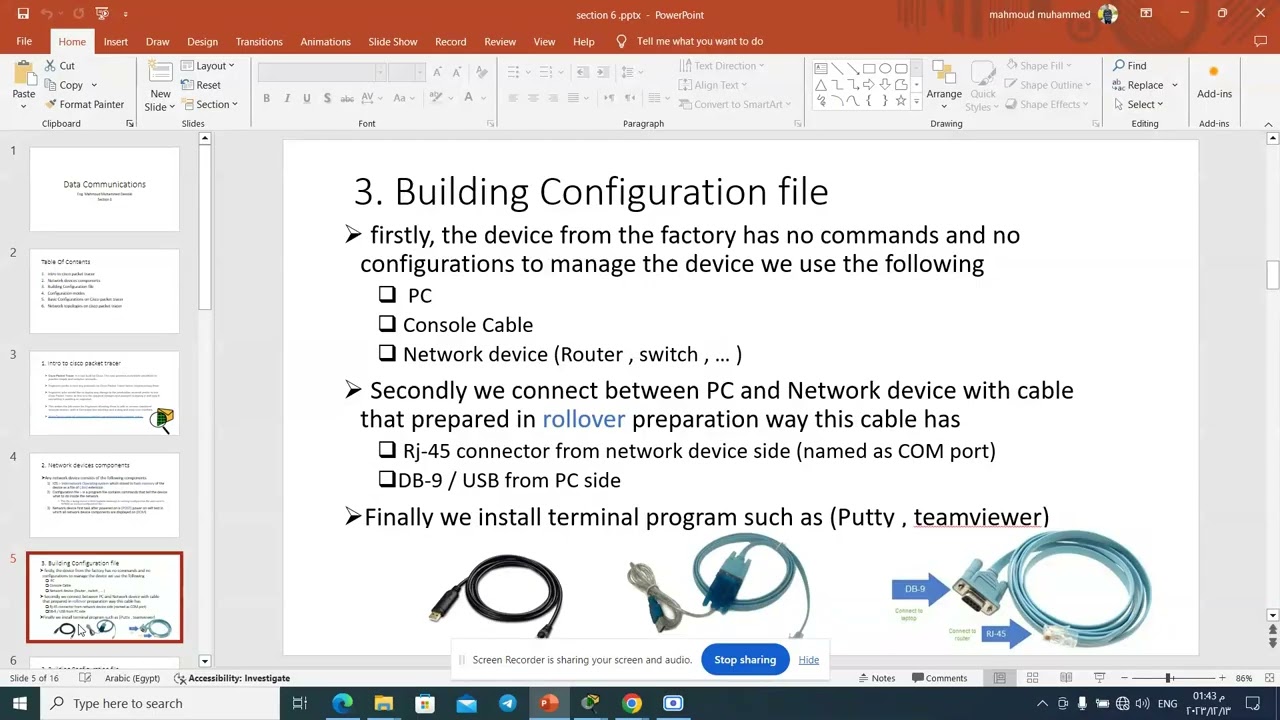
Task: Switch to Reading View
Action: pyautogui.click(x=1066, y=678)
